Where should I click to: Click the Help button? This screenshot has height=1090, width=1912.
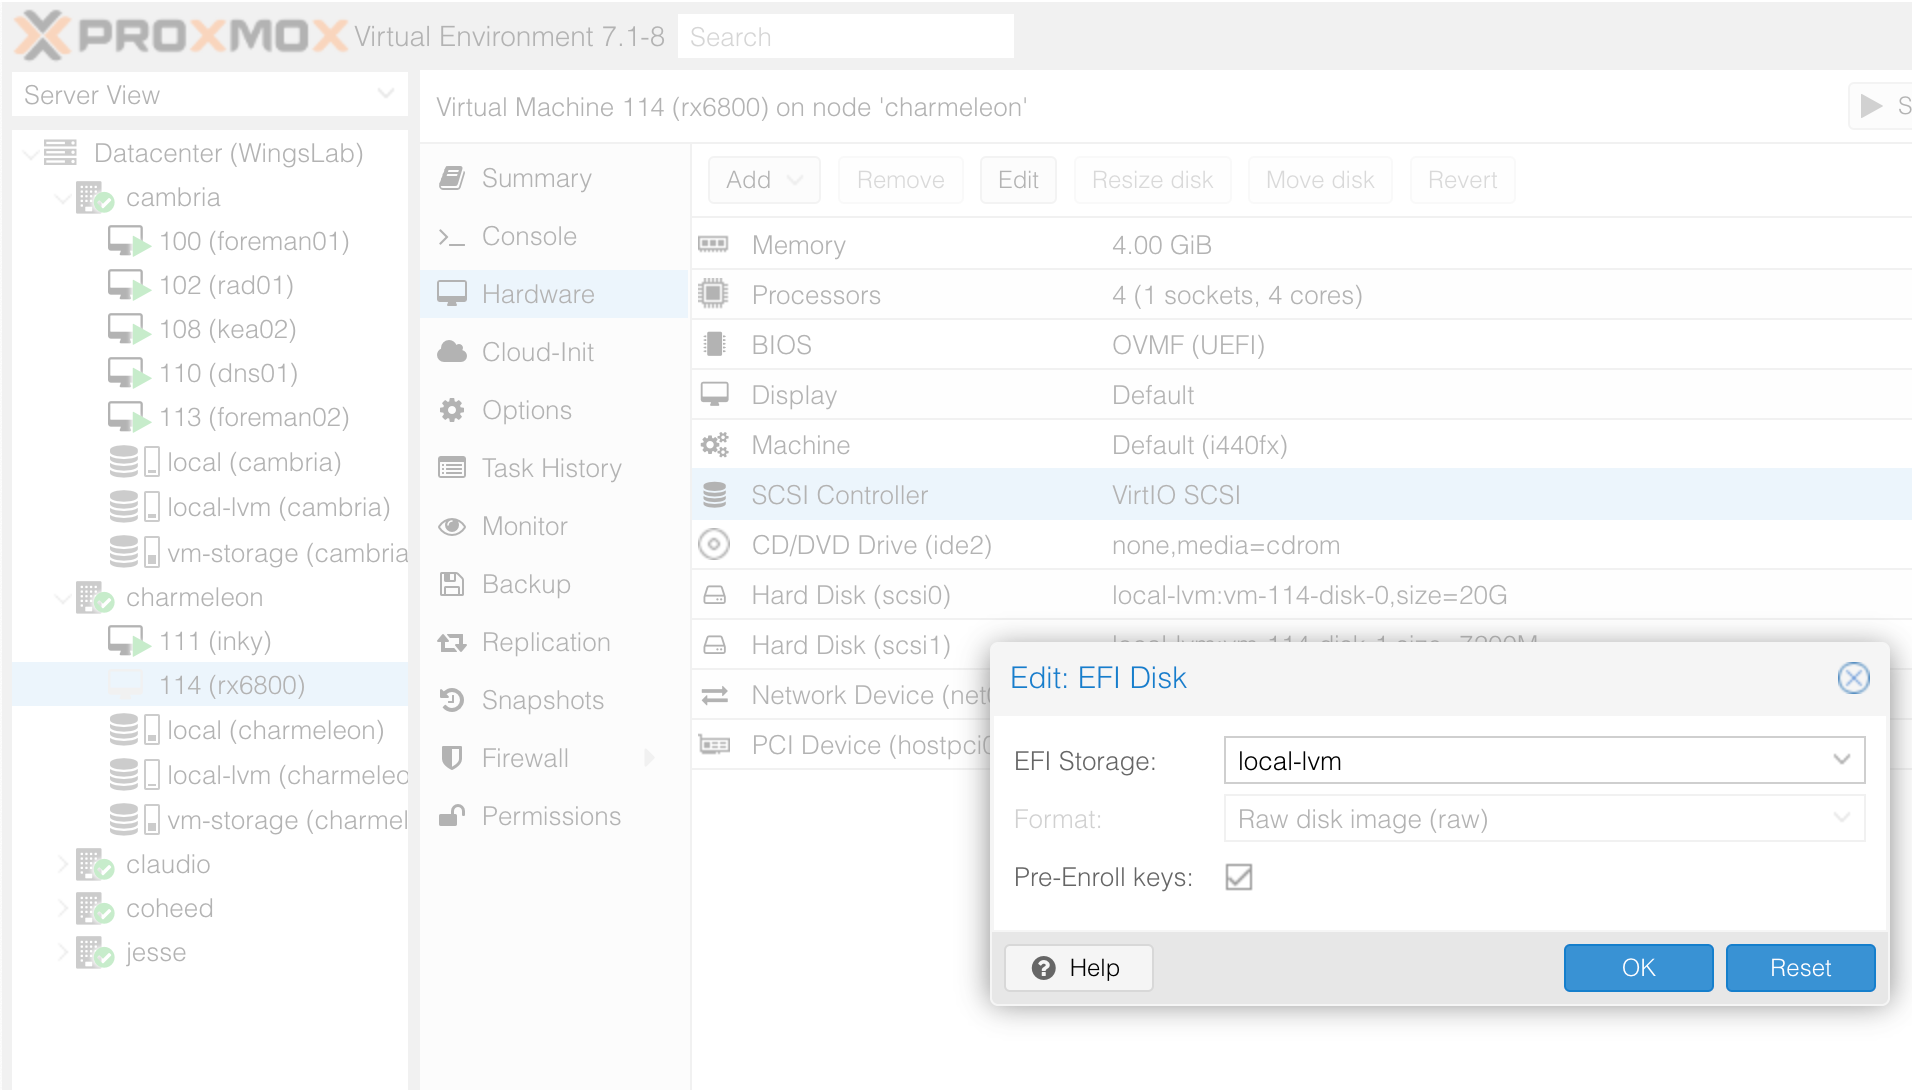(1078, 967)
